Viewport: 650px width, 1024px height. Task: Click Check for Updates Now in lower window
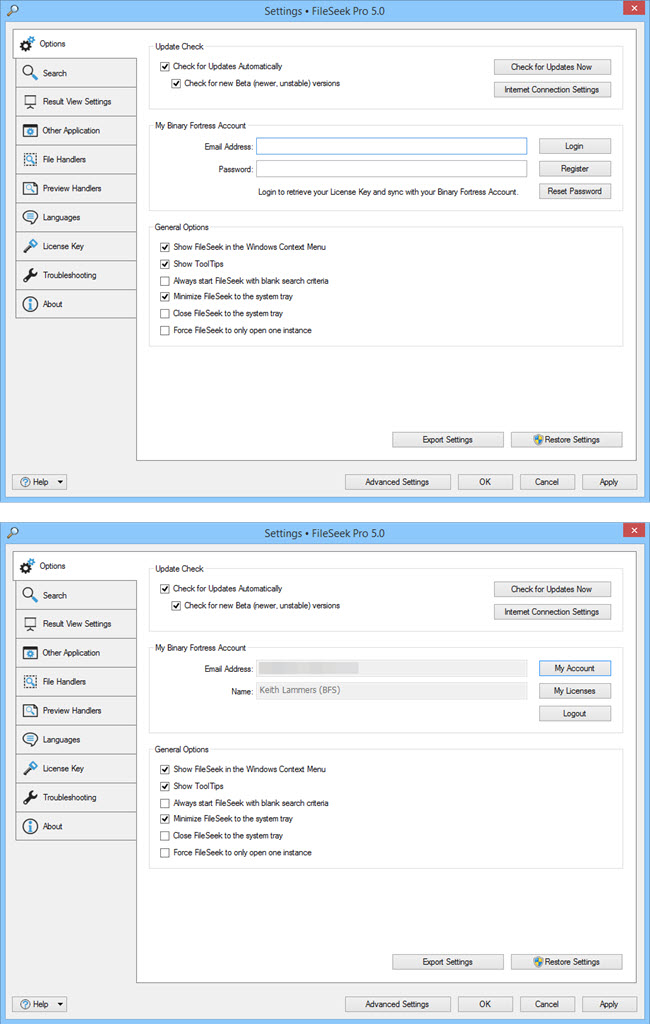[552, 589]
